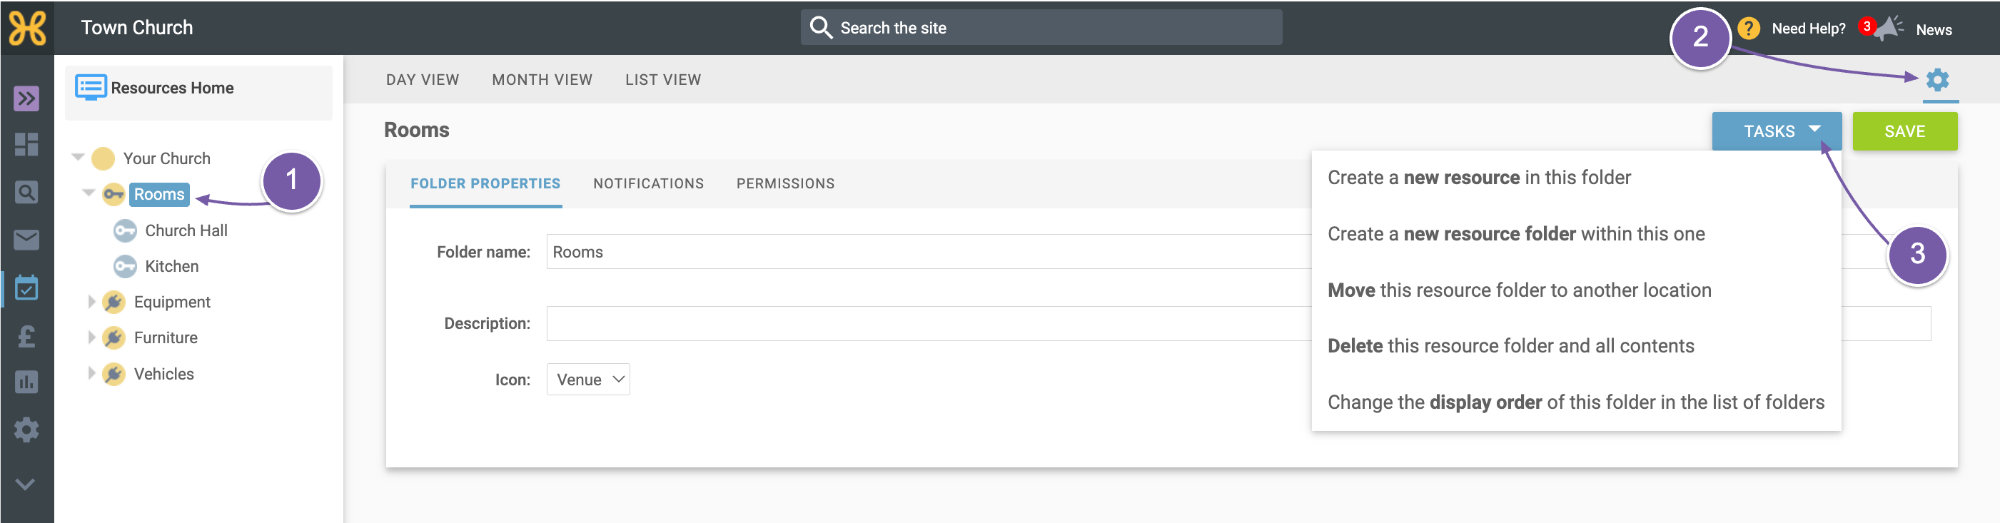Image resolution: width=2000 pixels, height=523 pixels.
Task: Click the ChurchSuite butterfly logo
Action: [x=27, y=28]
